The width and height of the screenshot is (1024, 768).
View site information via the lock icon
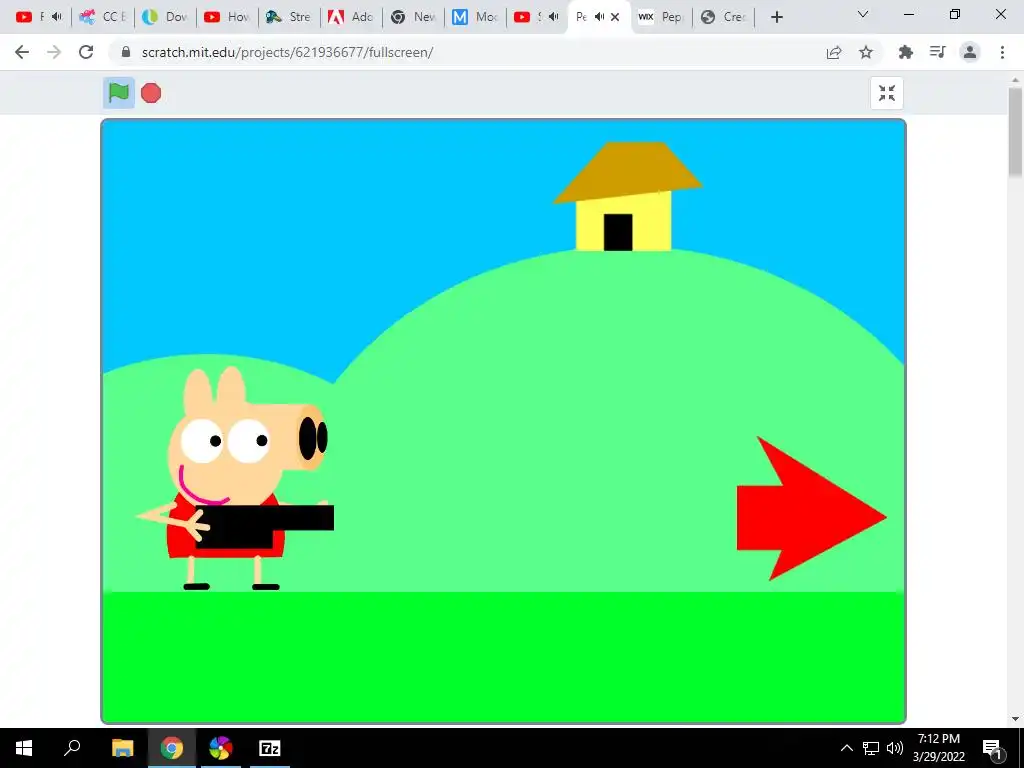[126, 52]
